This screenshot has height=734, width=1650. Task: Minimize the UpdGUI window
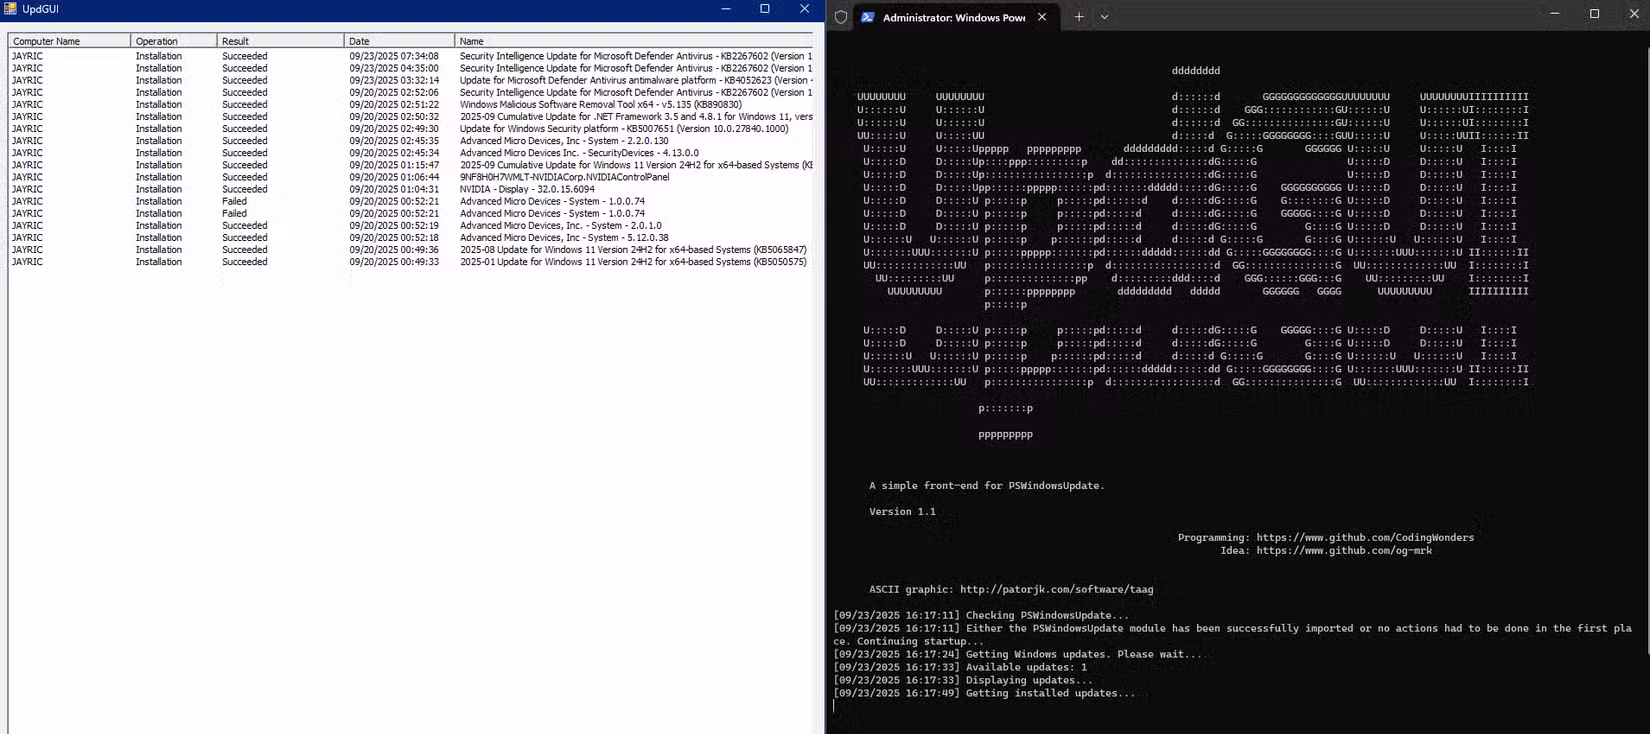(x=726, y=9)
